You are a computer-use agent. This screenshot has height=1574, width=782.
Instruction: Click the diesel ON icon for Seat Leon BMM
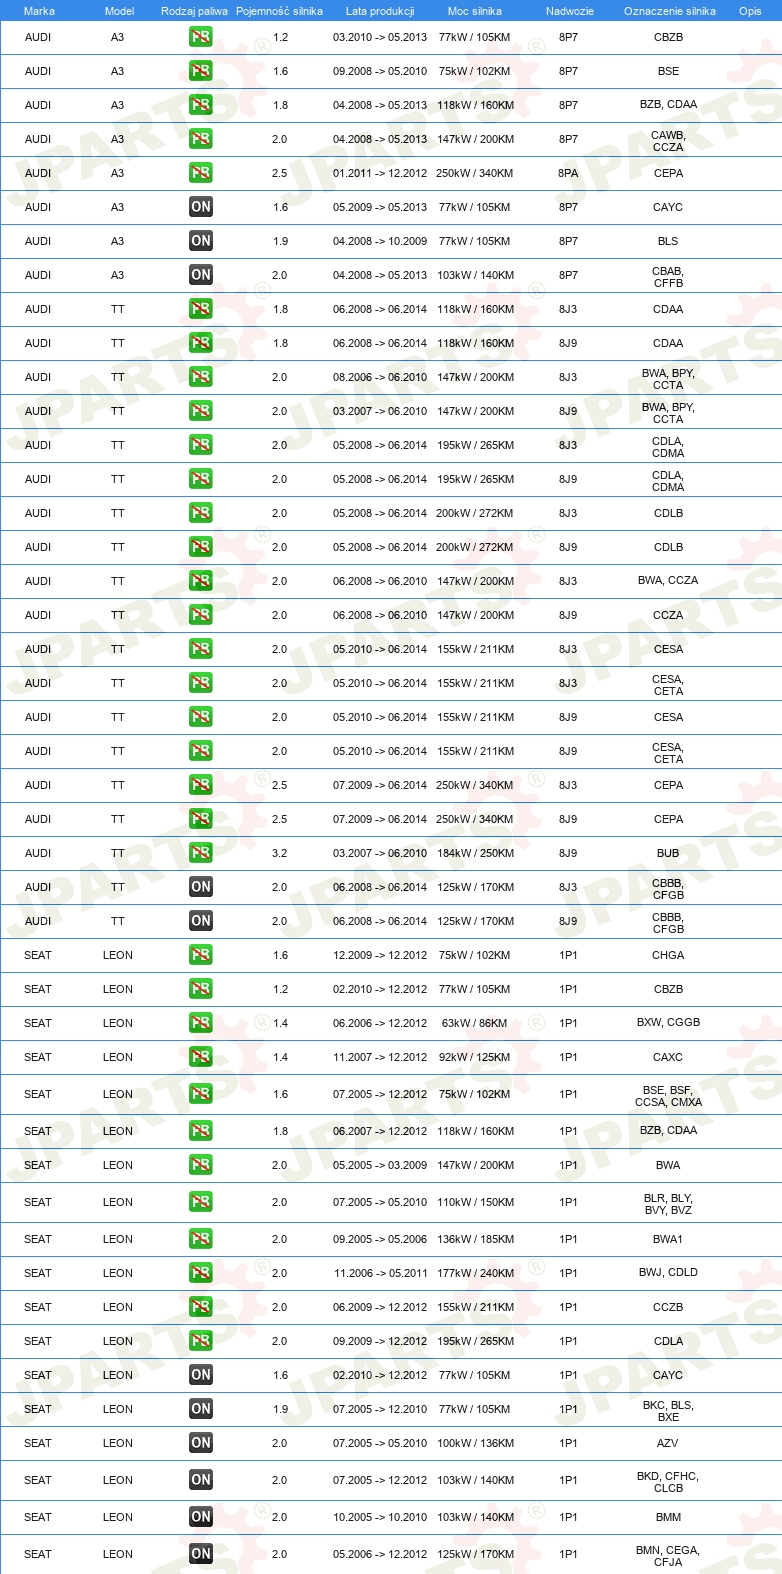coord(201,1517)
